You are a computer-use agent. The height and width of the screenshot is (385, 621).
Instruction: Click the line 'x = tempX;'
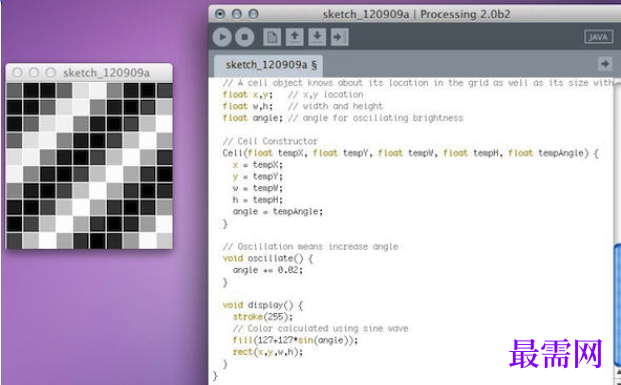(x=258, y=165)
